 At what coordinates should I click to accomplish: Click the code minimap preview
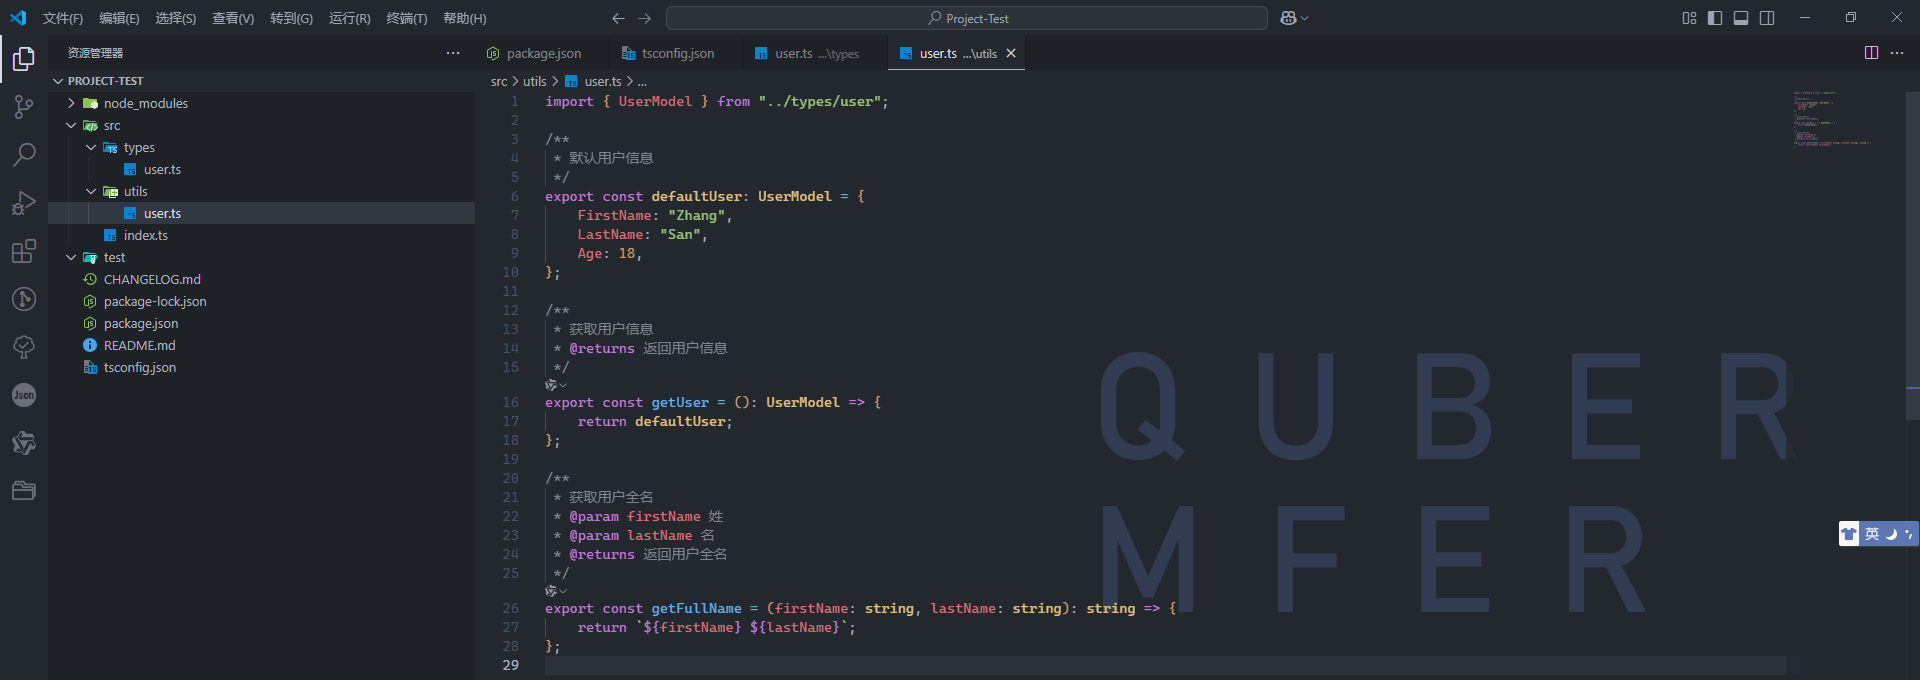tap(1832, 118)
